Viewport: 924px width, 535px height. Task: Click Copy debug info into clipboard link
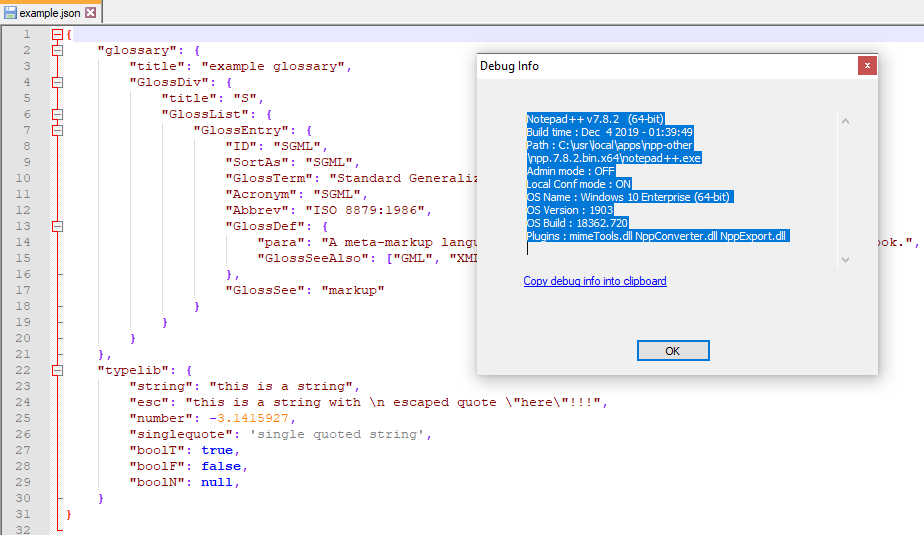tap(595, 281)
